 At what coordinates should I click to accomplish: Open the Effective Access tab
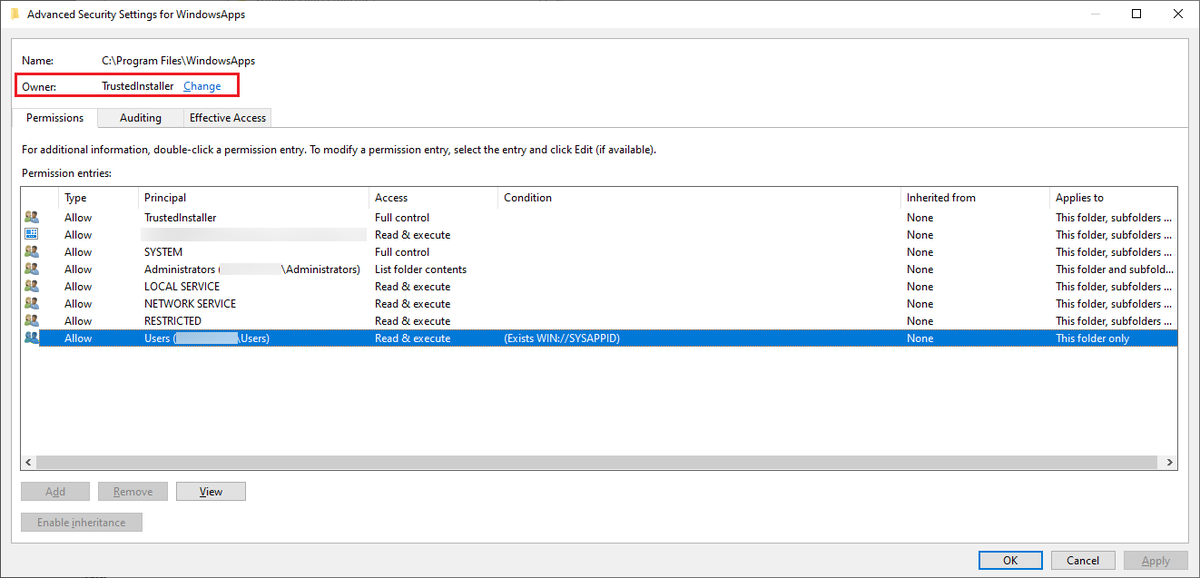click(x=228, y=118)
